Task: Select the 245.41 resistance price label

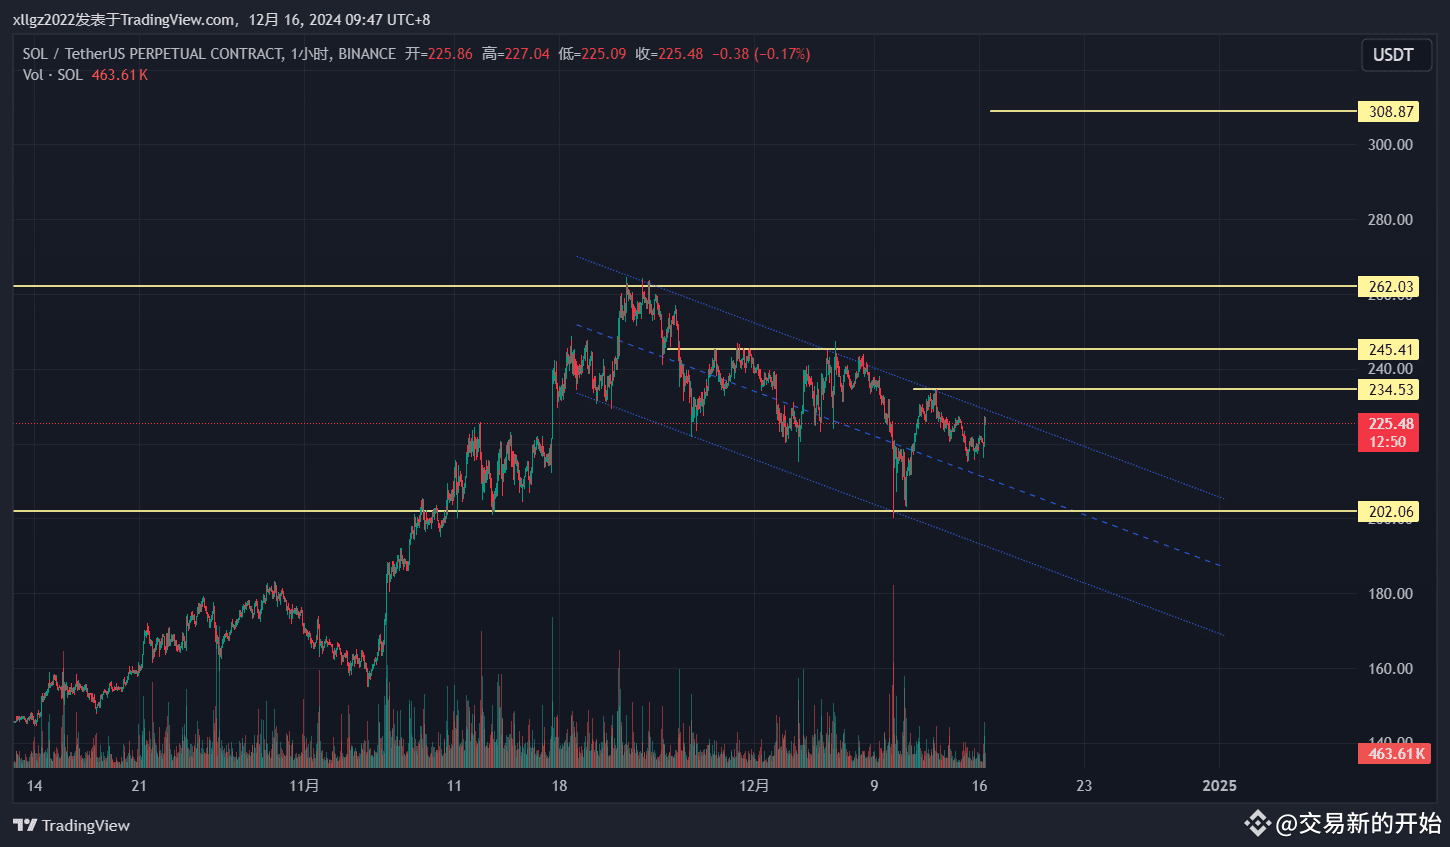Action: [x=1388, y=349]
